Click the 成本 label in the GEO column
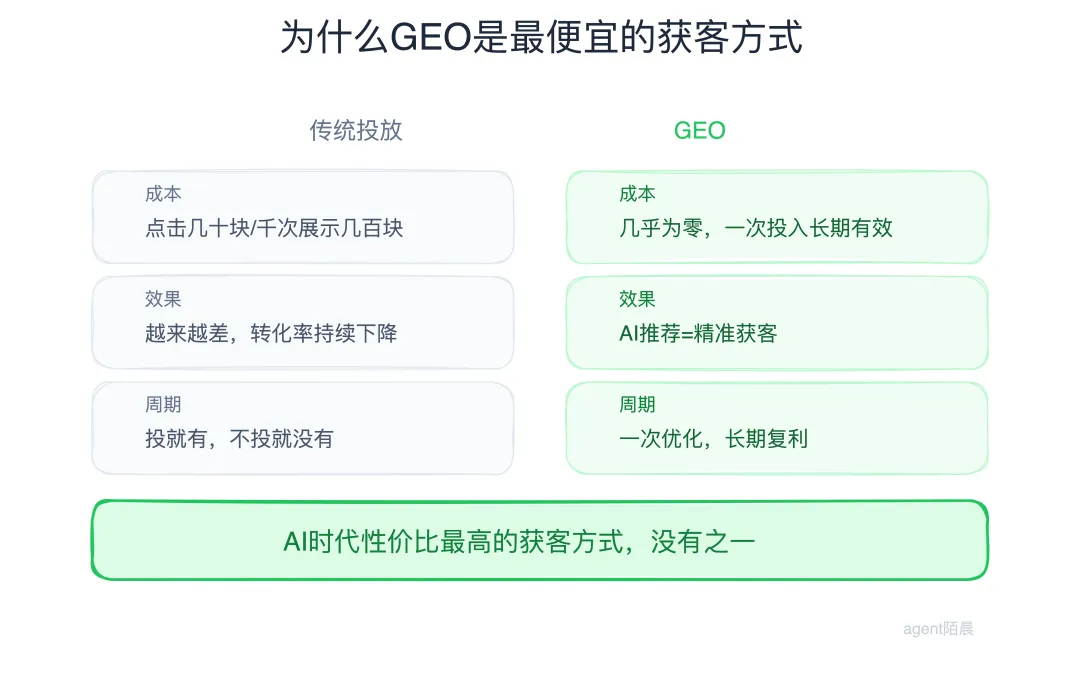 tap(637, 194)
